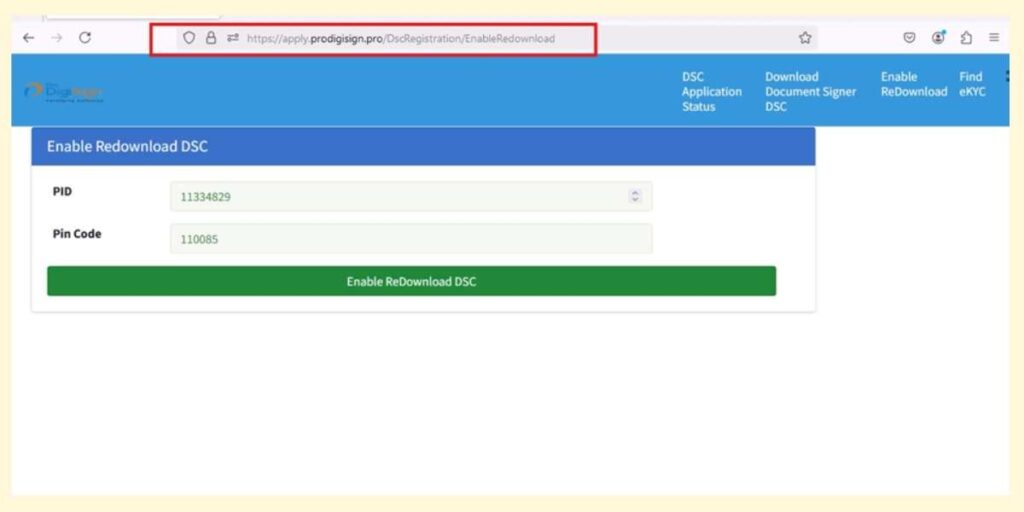Screen dimensions: 1024x512
Task: Click the Pin Code input field
Action: coord(411,239)
